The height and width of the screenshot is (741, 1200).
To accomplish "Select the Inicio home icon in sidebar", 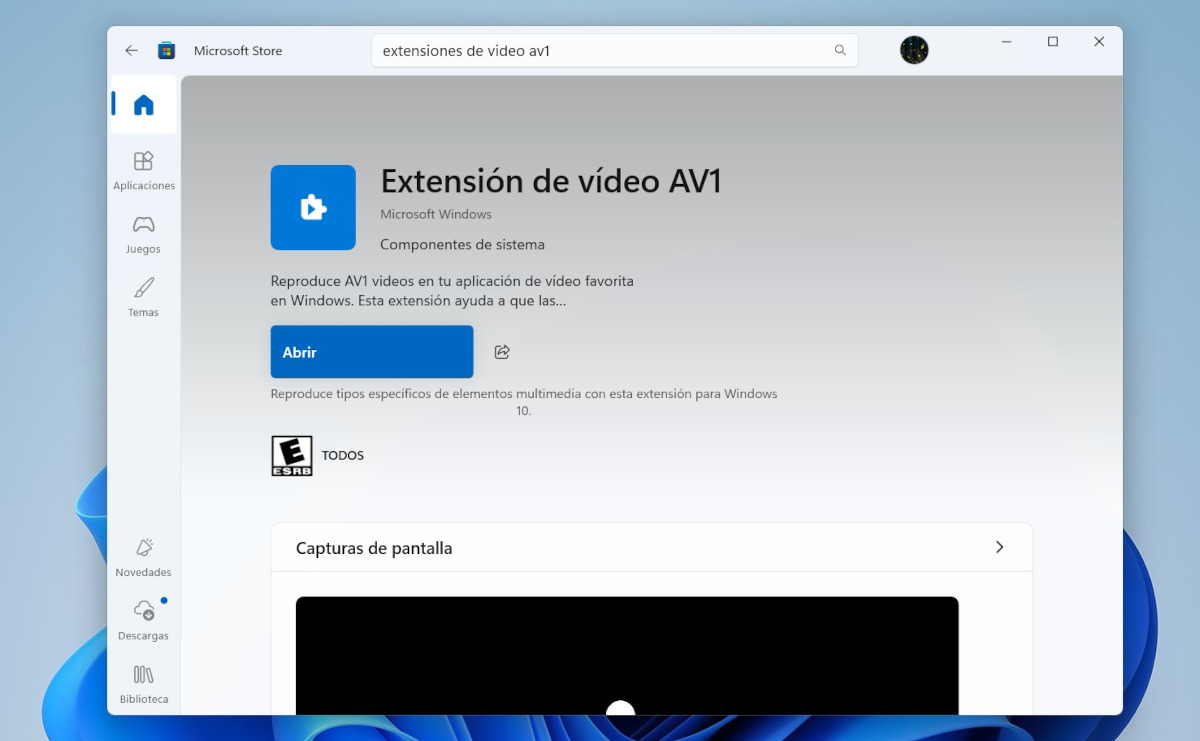I will point(143,104).
